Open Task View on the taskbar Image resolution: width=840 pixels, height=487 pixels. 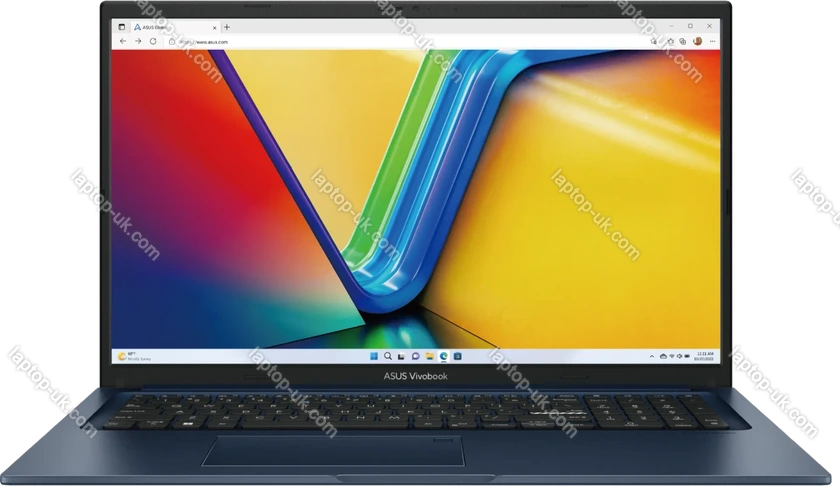401,354
